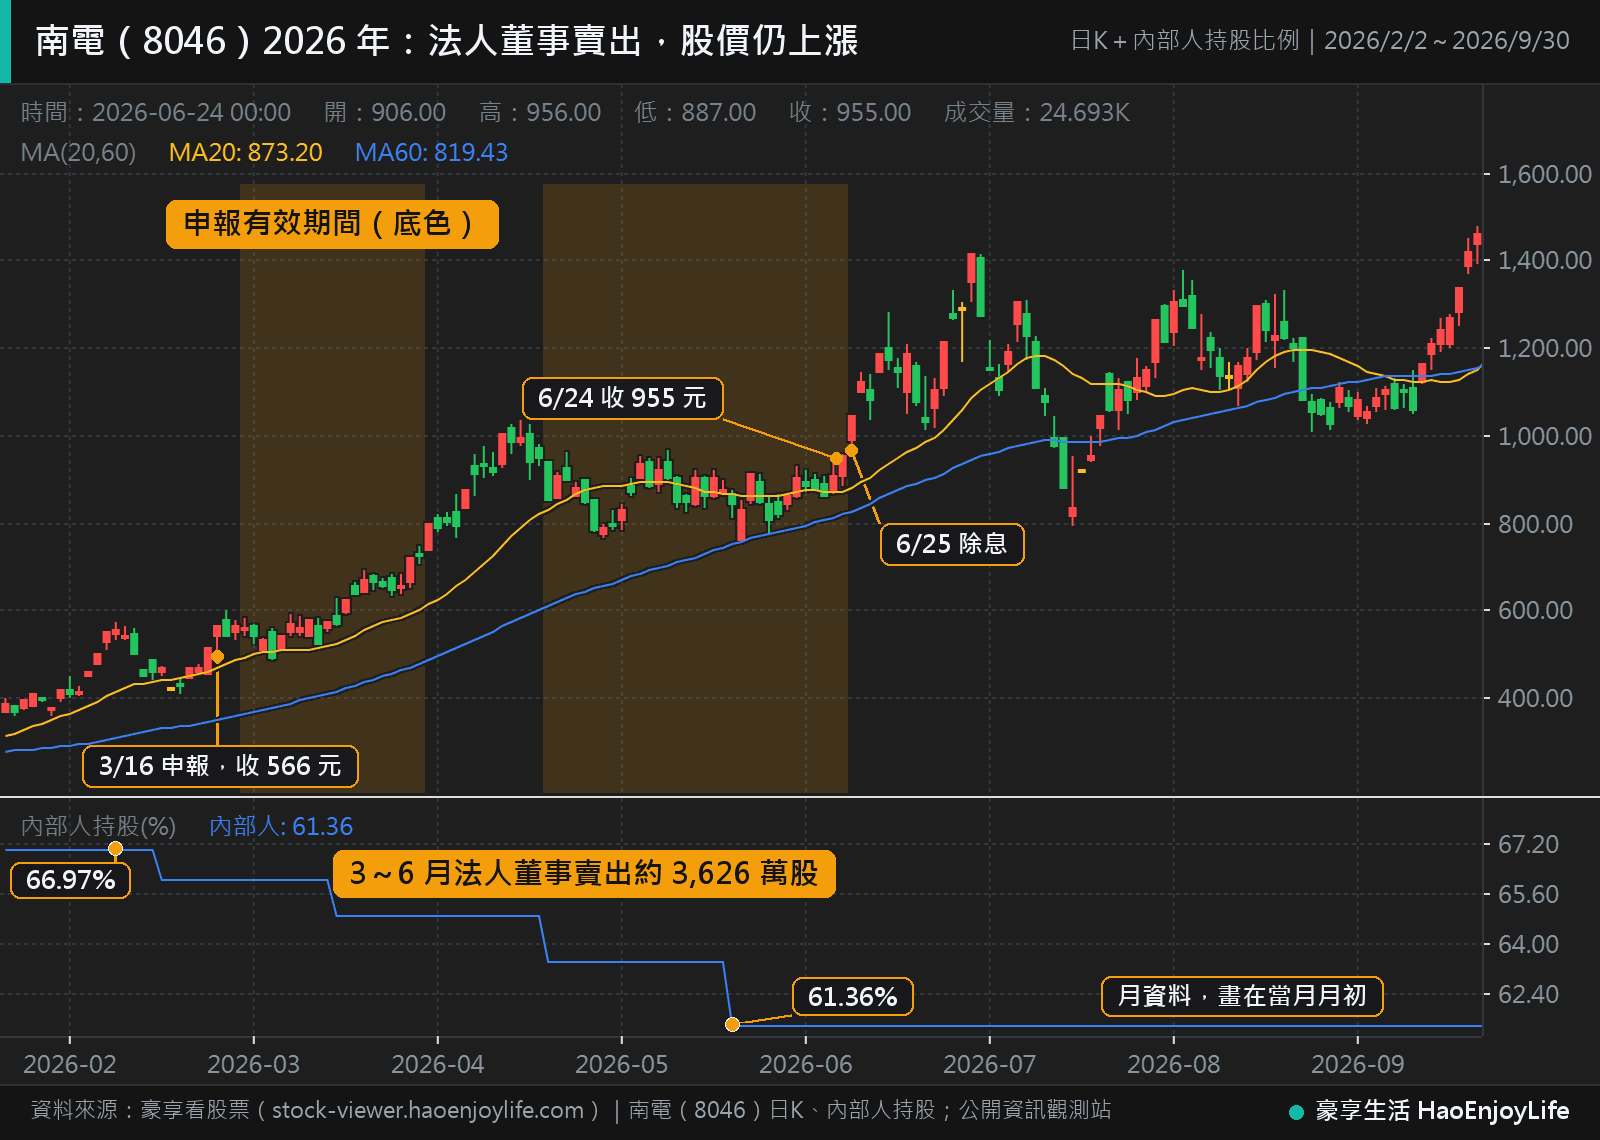The width and height of the screenshot is (1600, 1140).
Task: Click the '內部人持股(%)' panel title
Action: (98, 827)
